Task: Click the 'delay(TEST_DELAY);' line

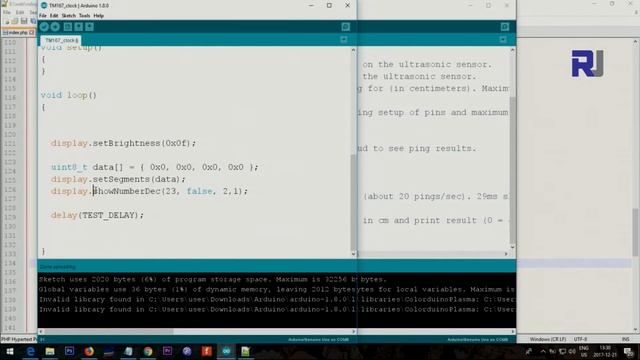Action: [x=97, y=215]
